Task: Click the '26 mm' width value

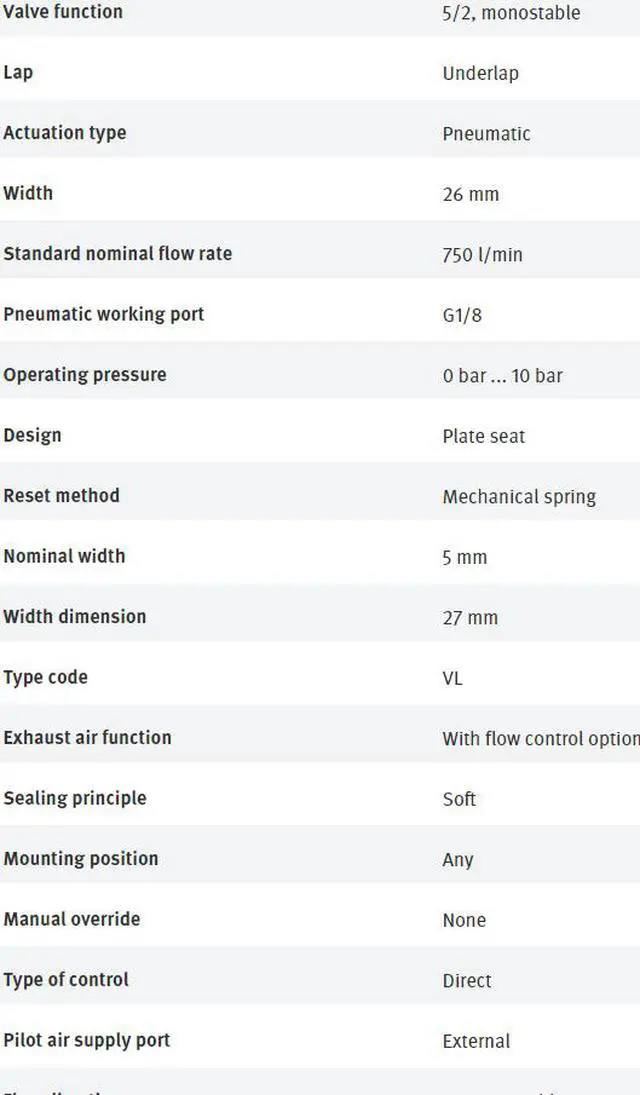Action: [x=471, y=194]
